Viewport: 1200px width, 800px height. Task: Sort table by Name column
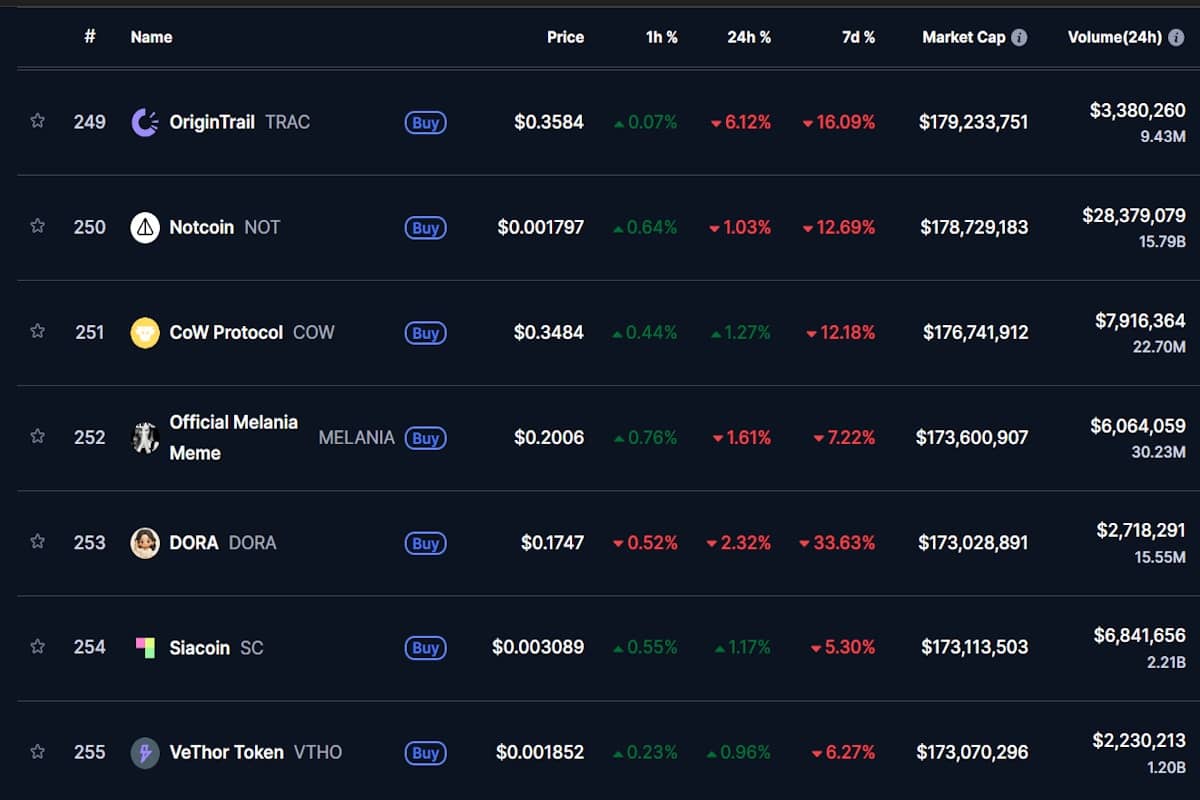(x=151, y=37)
